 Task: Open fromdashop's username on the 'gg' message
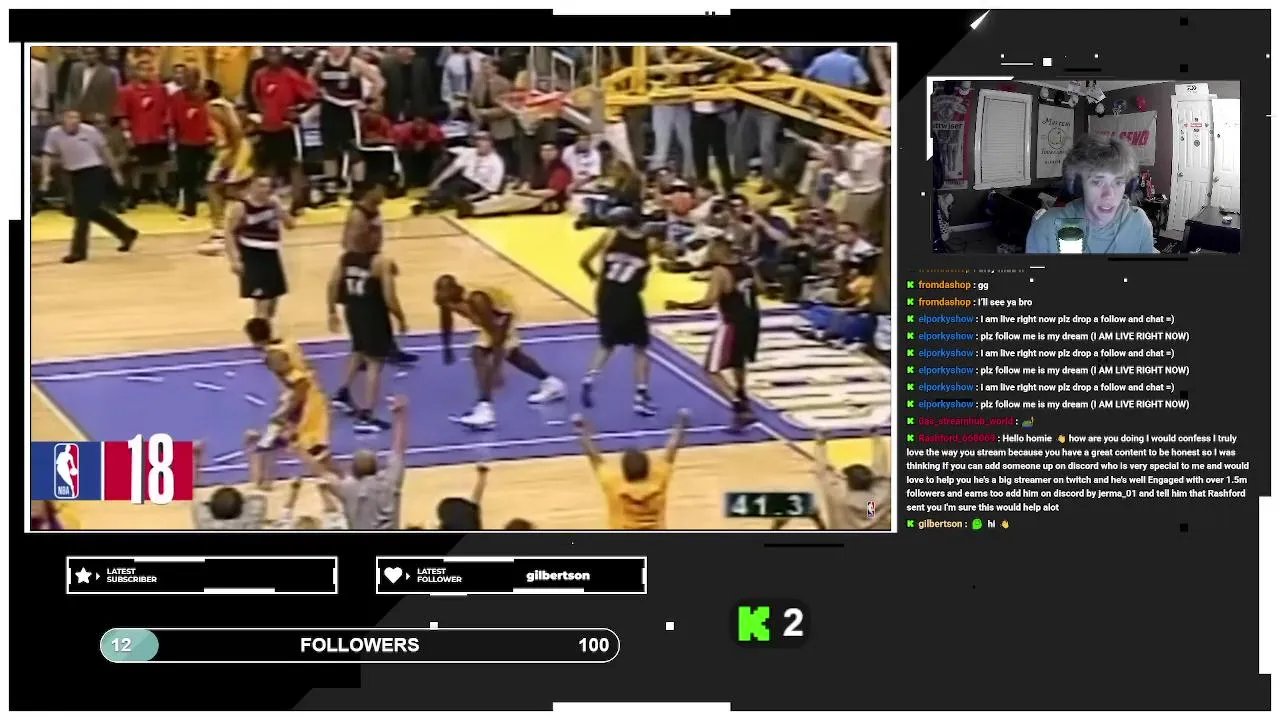pyautogui.click(x=944, y=285)
